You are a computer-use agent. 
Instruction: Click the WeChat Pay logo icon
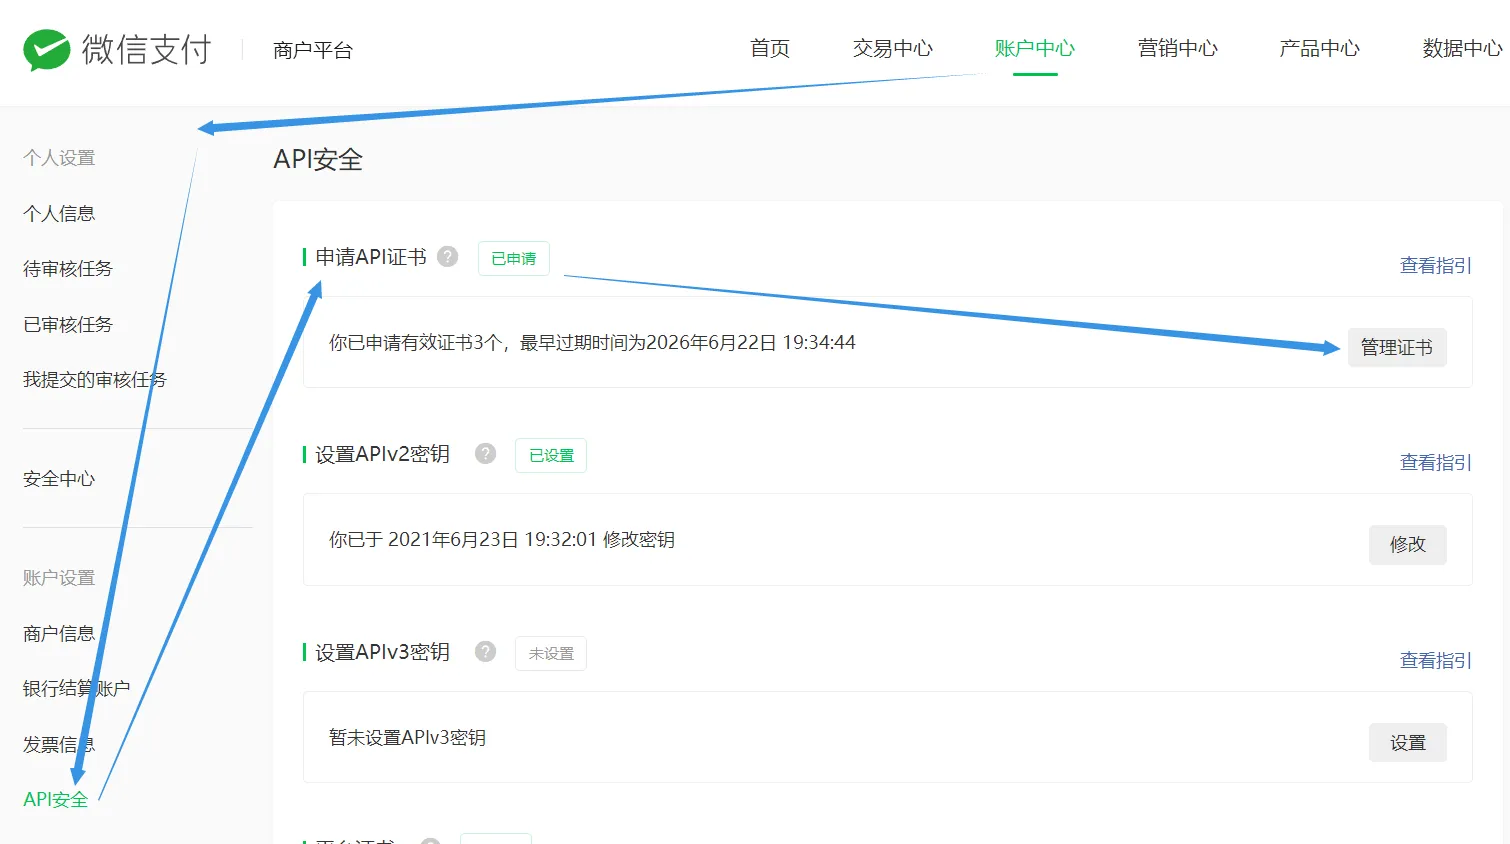click(x=47, y=50)
